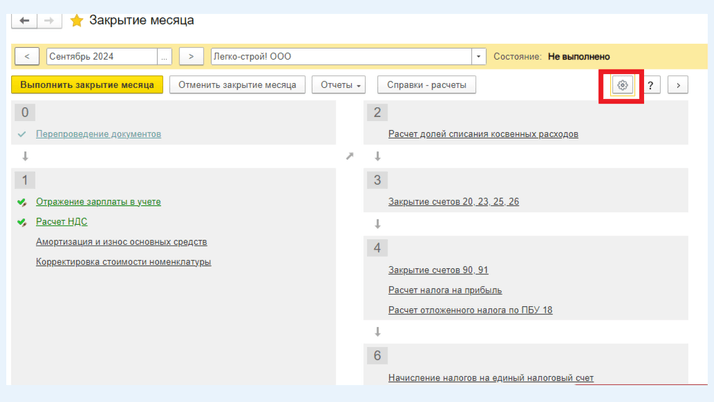Click the diagonal expand arrow icon
The height and width of the screenshot is (402, 714).
click(350, 156)
